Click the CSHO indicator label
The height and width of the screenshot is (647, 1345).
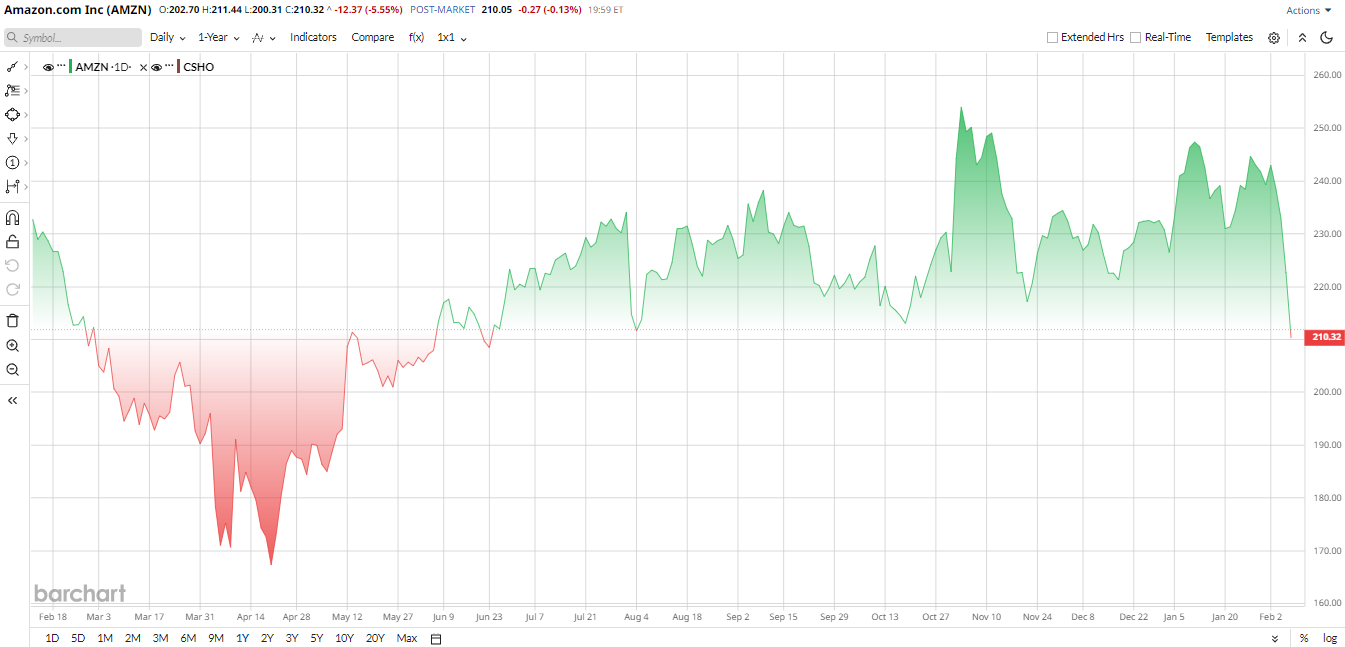[199, 67]
